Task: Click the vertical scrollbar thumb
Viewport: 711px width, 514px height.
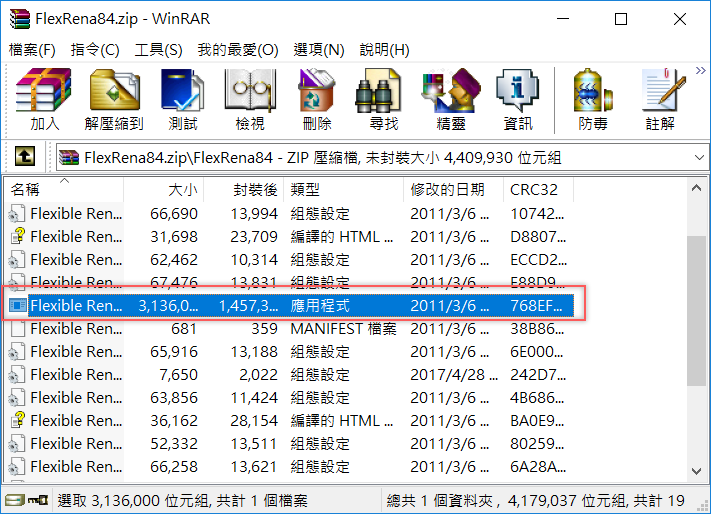Action: pyautogui.click(x=696, y=310)
